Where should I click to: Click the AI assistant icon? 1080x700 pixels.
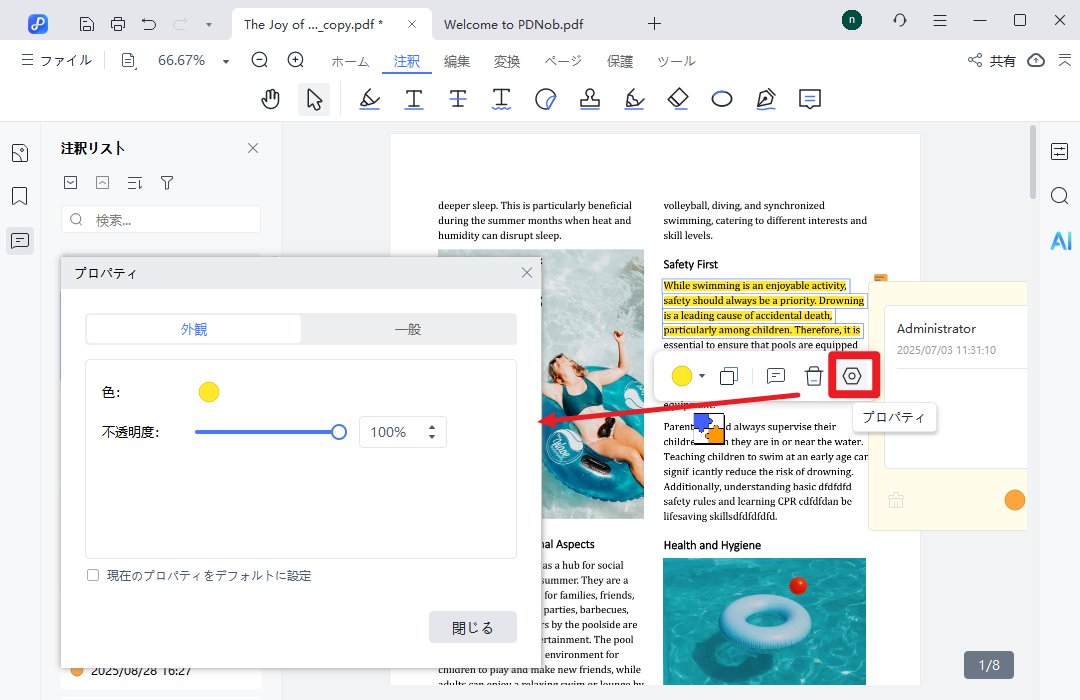1060,240
